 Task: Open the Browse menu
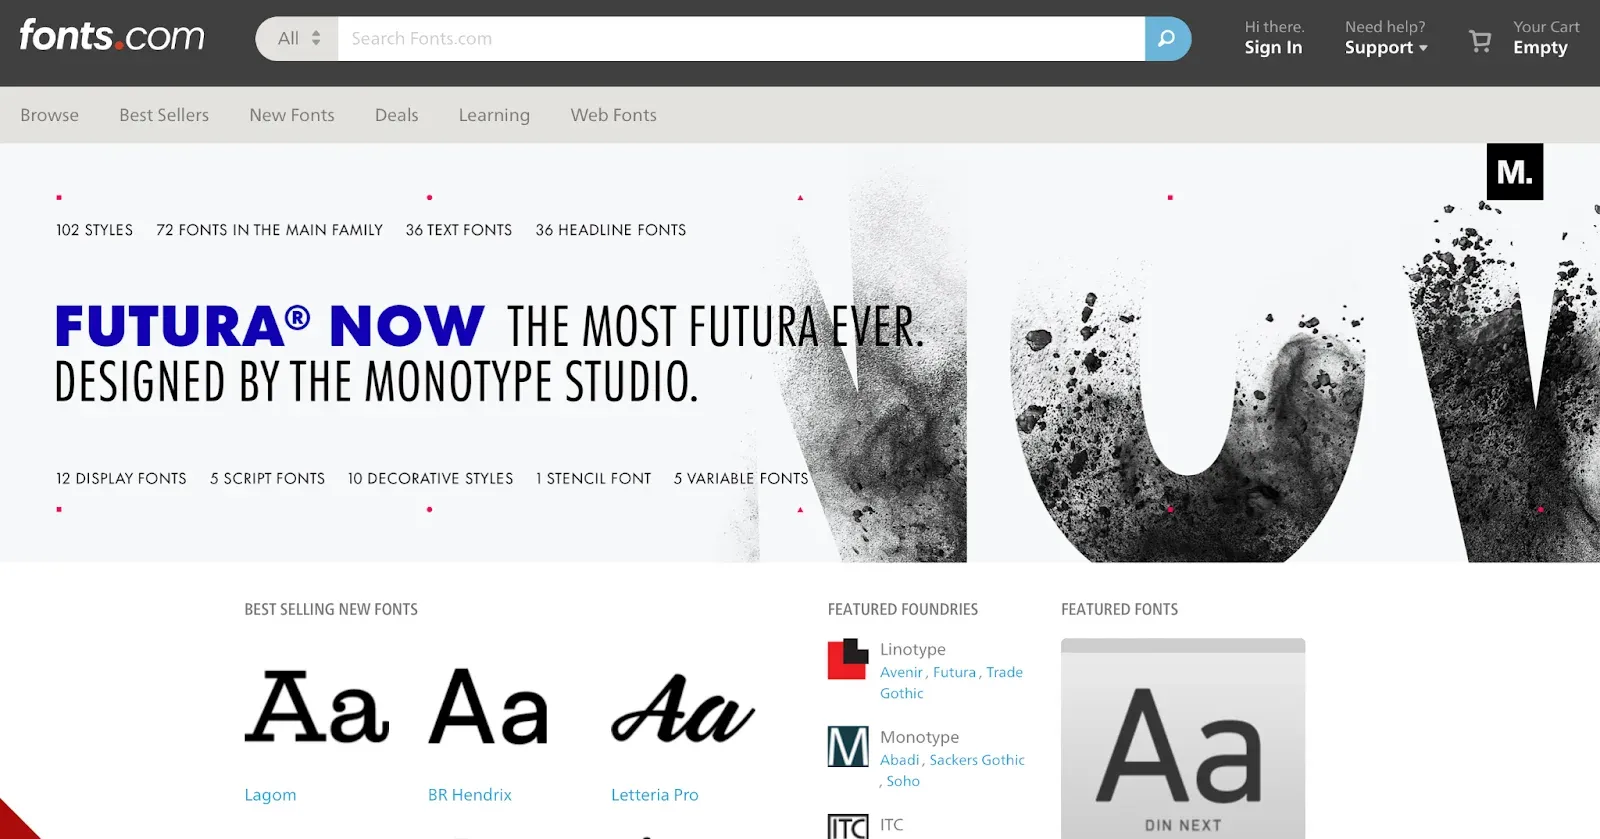tap(49, 115)
